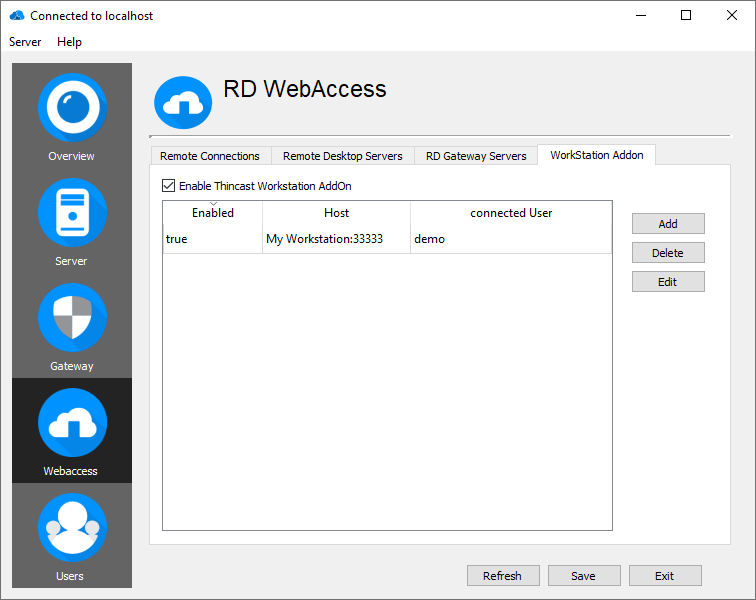Switch to RD Gateway Servers tab

click(x=476, y=156)
